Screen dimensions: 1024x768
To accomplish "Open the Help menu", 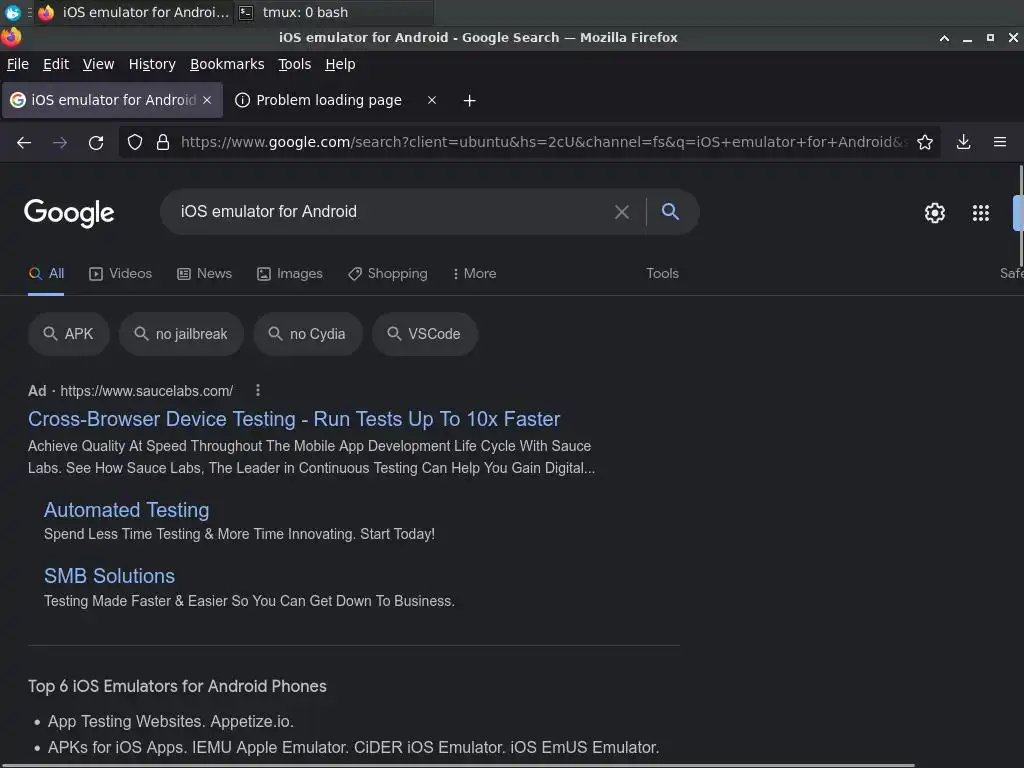I will coord(340,64).
